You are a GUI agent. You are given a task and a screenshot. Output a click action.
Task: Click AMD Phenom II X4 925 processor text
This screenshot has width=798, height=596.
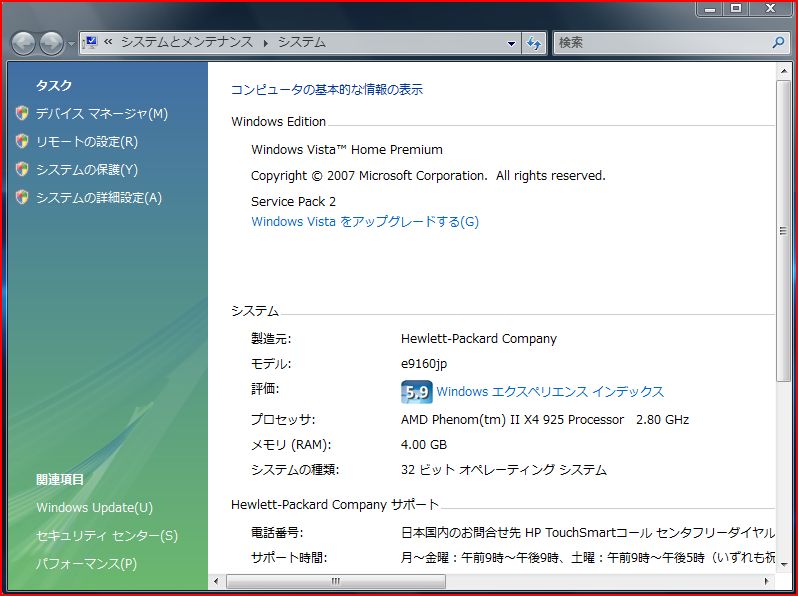click(x=545, y=420)
